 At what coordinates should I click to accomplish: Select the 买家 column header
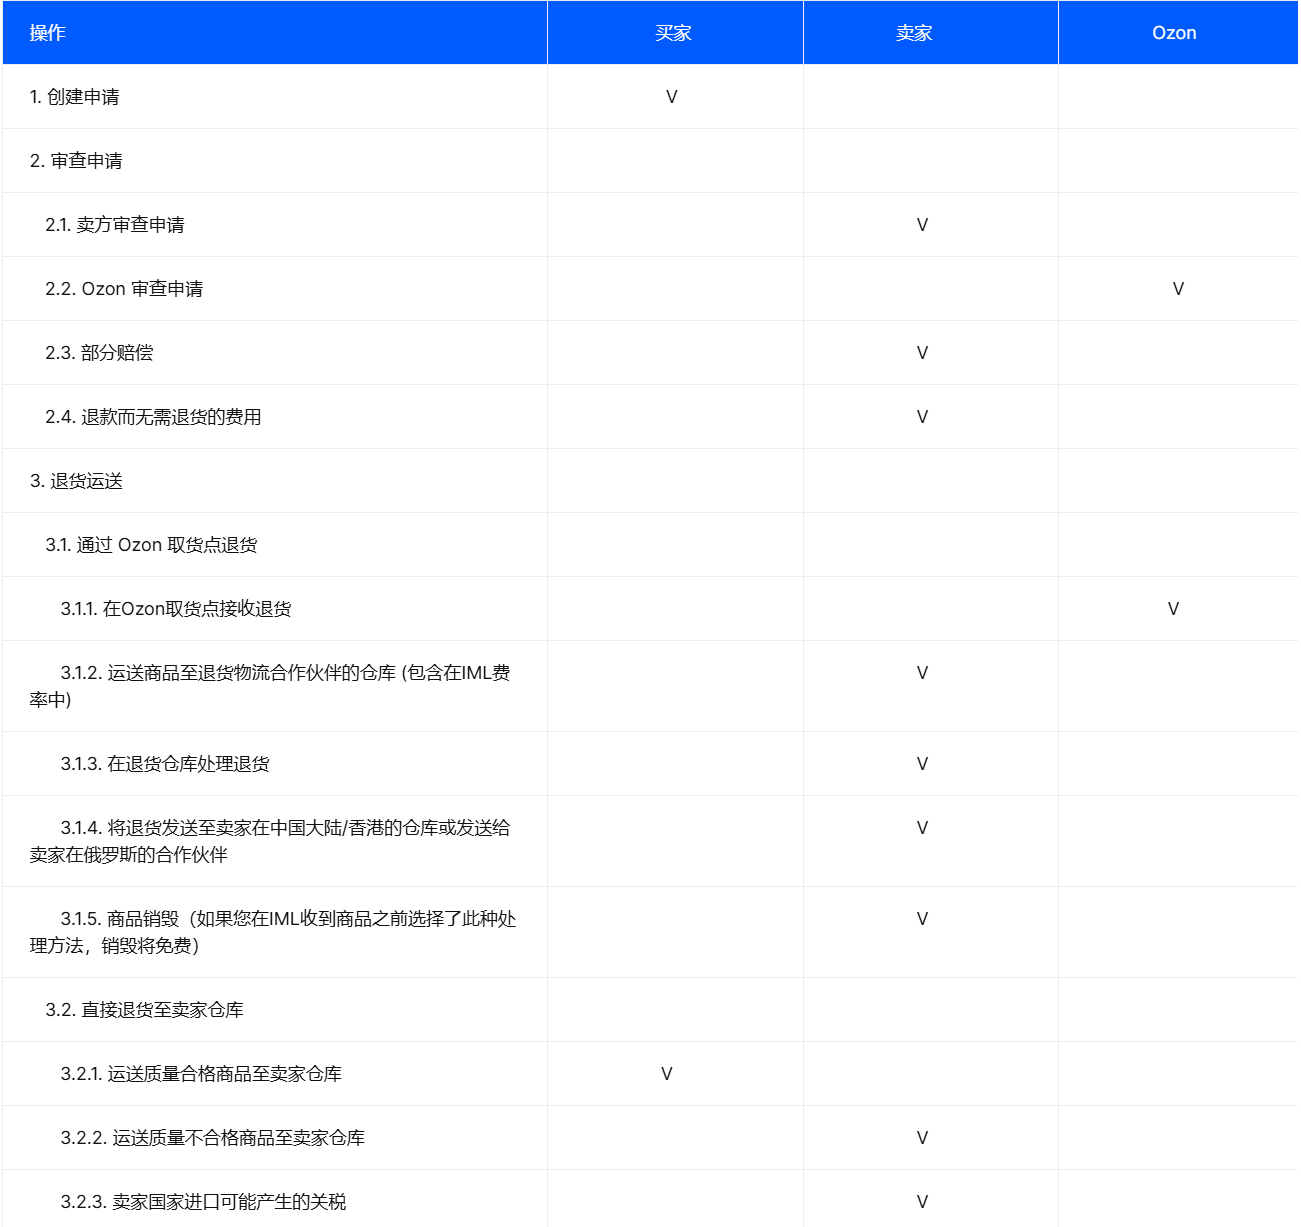coord(674,32)
